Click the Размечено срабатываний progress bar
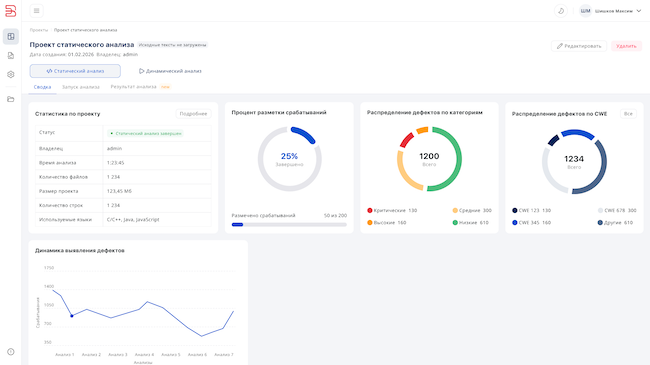 coord(289,225)
